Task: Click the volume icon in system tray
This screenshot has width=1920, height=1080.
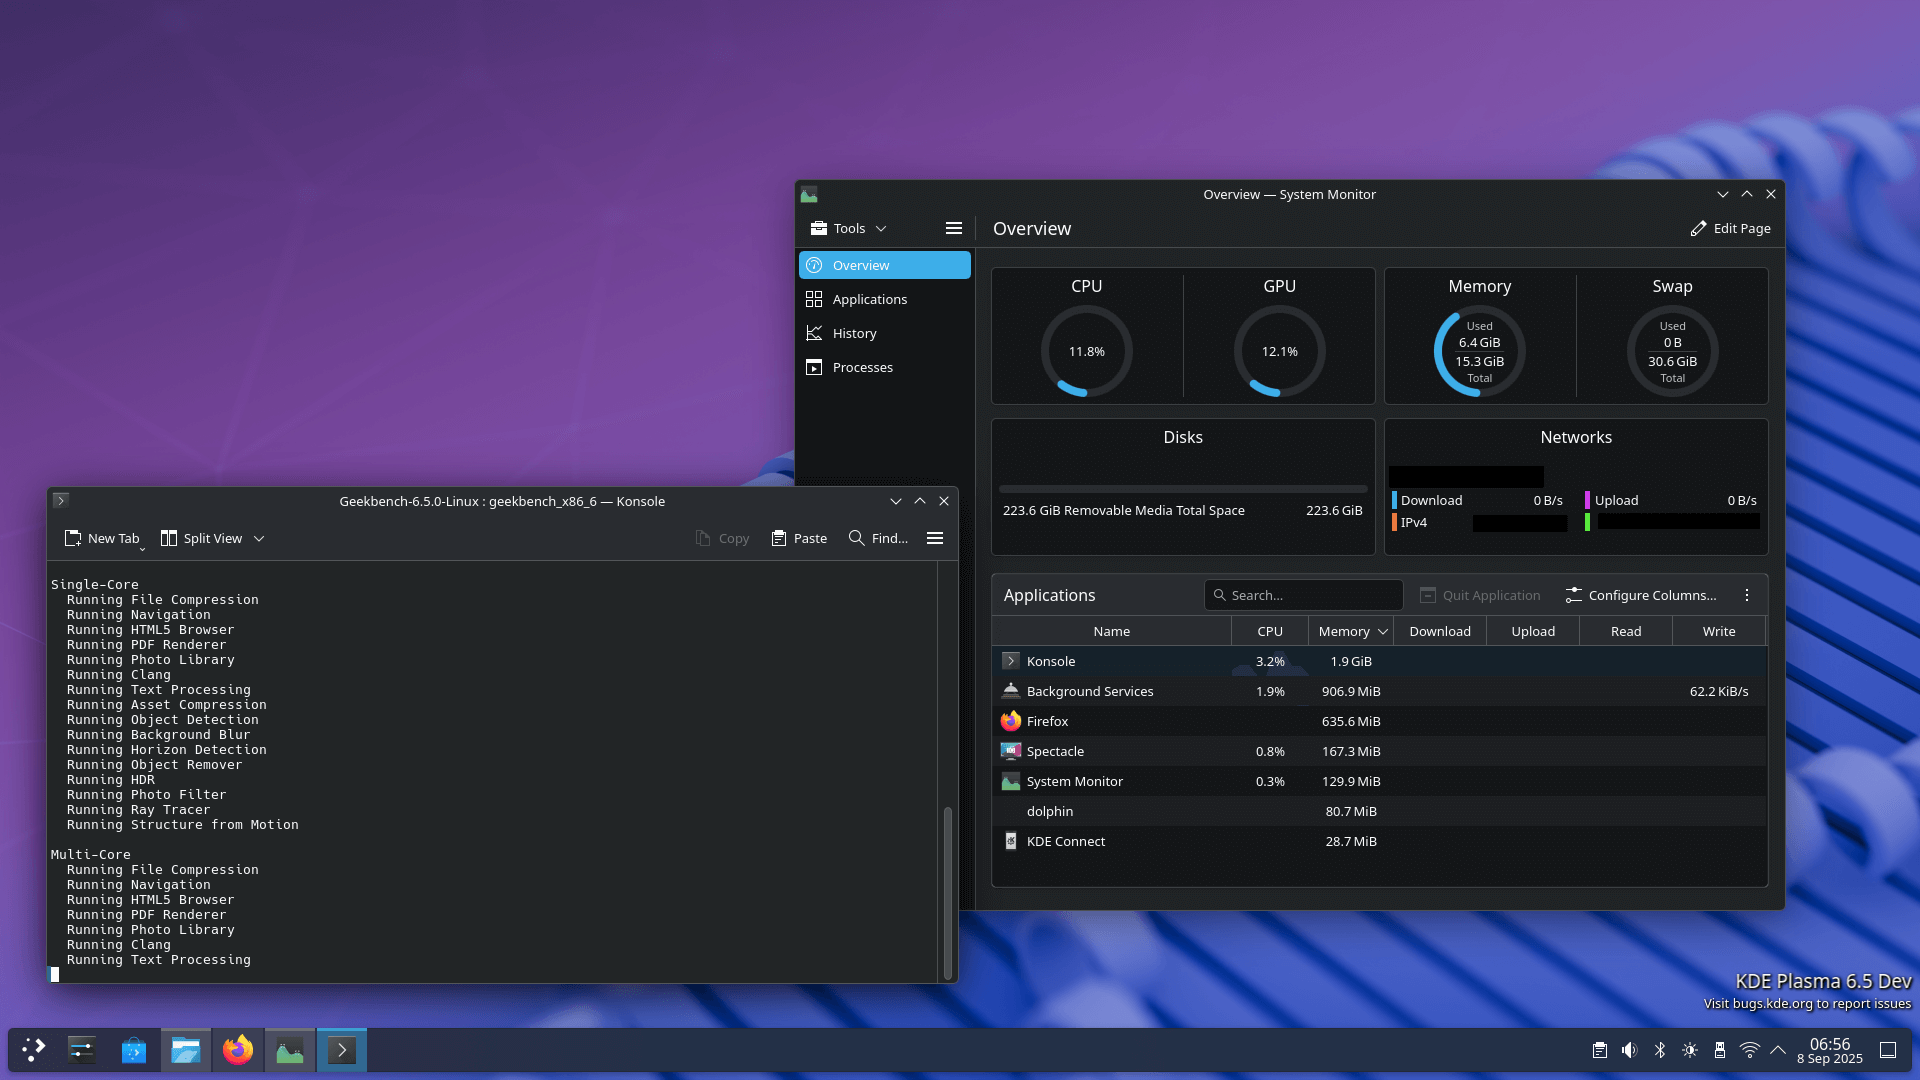Action: (1629, 1050)
